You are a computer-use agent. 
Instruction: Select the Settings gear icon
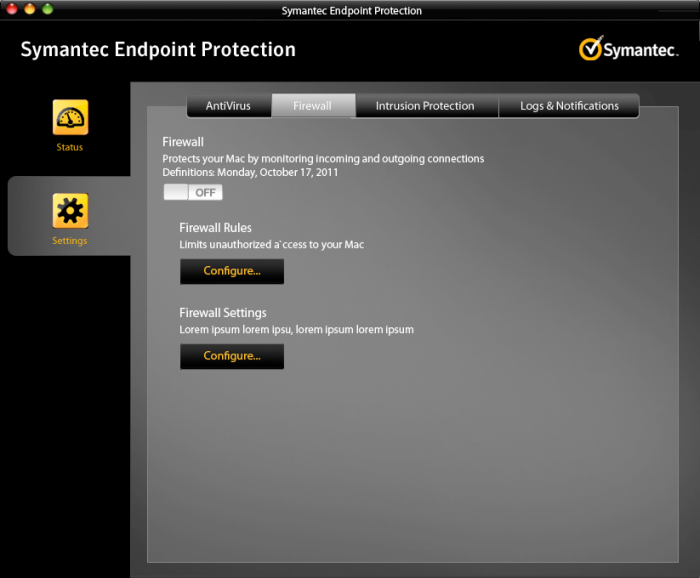click(71, 211)
